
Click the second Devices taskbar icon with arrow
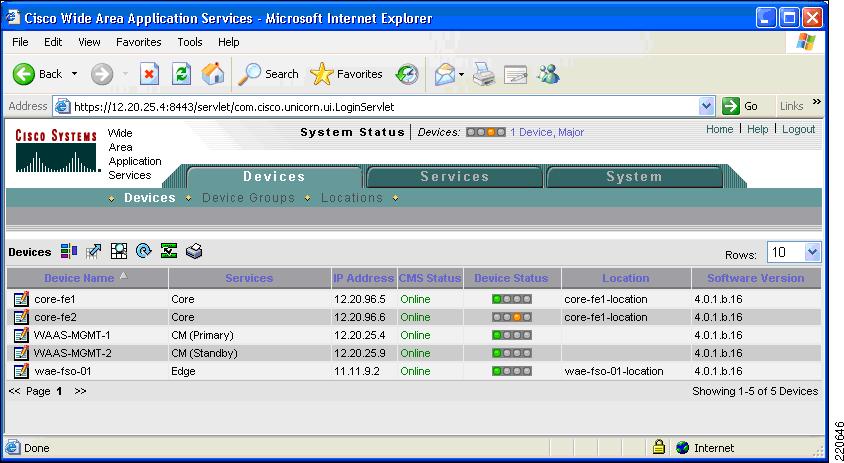[94, 251]
